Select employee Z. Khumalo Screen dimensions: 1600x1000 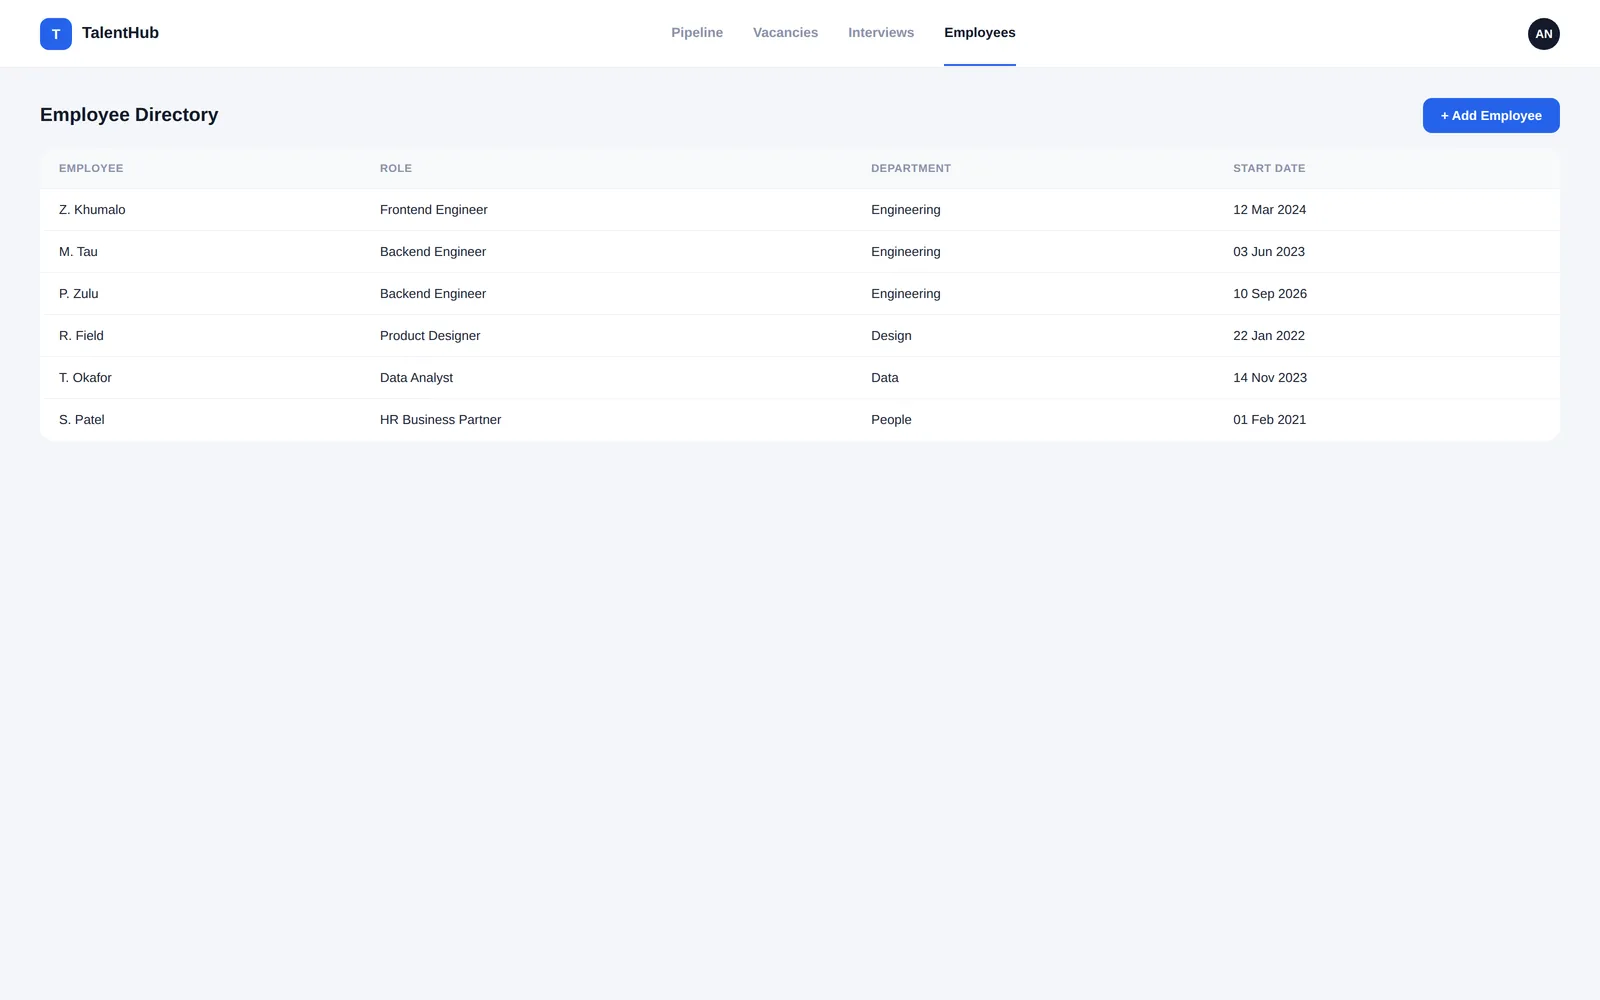pos(92,210)
